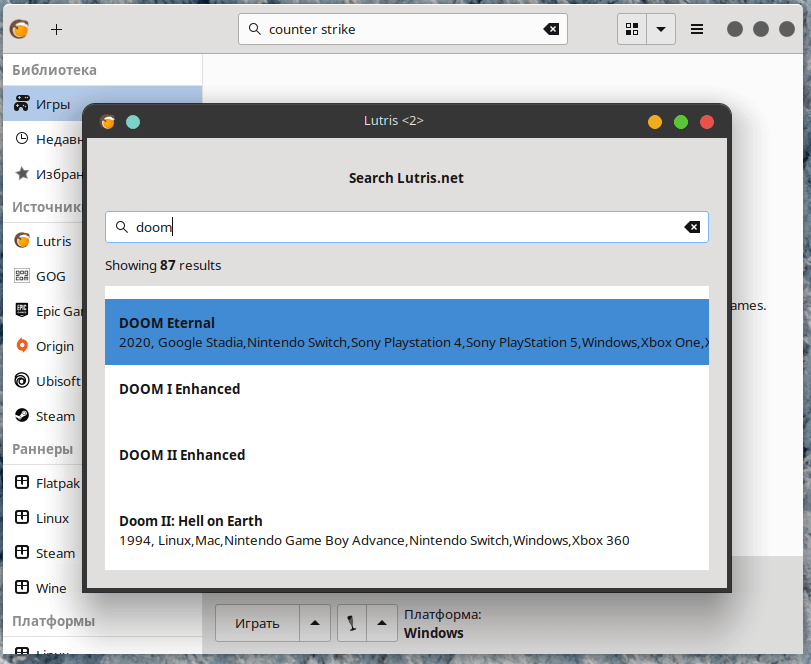Screen dimensions: 811x664
Task: Click the clock icon for recent games
Action: (x=22, y=139)
